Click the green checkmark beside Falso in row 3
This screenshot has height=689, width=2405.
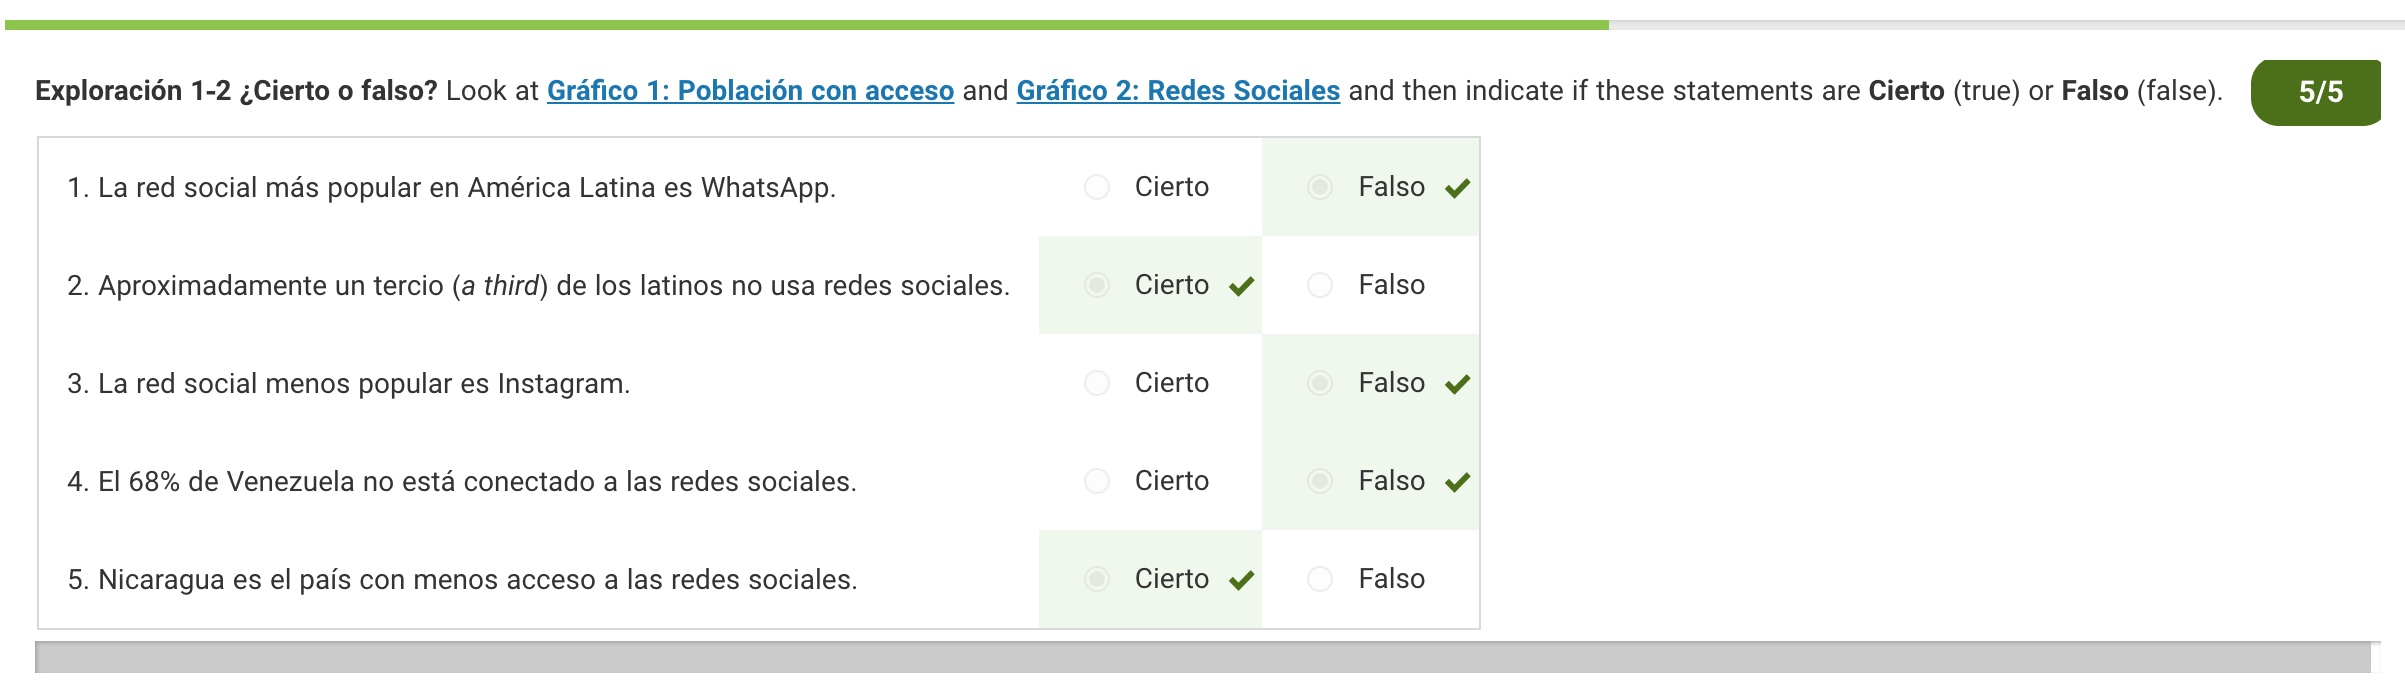[x=1458, y=384]
